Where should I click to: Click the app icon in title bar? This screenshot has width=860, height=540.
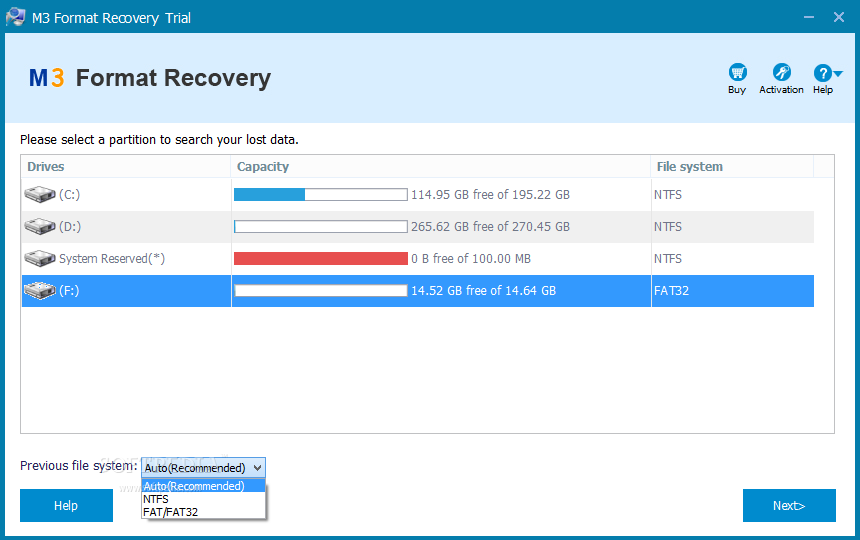click(15, 17)
